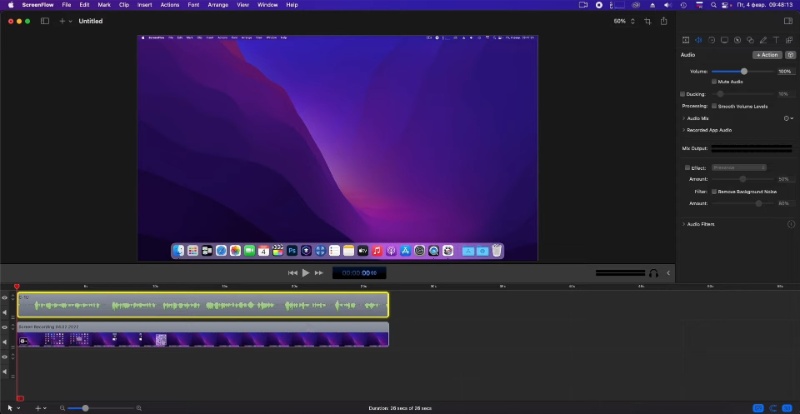Open the Effect preset dropdown
The width and height of the screenshot is (800, 414).
(739, 167)
